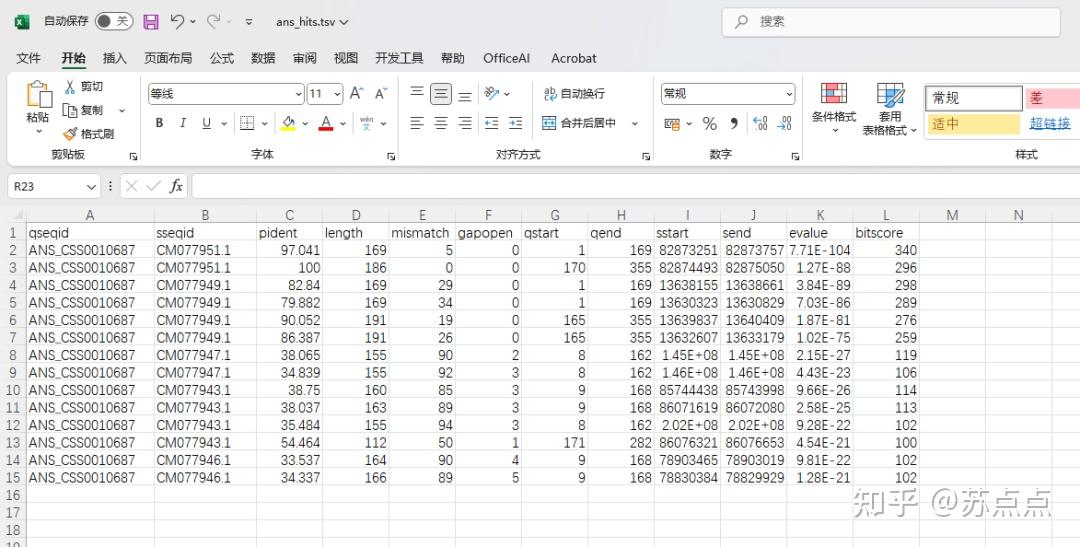Click the Align Right icon

(x=465, y=123)
